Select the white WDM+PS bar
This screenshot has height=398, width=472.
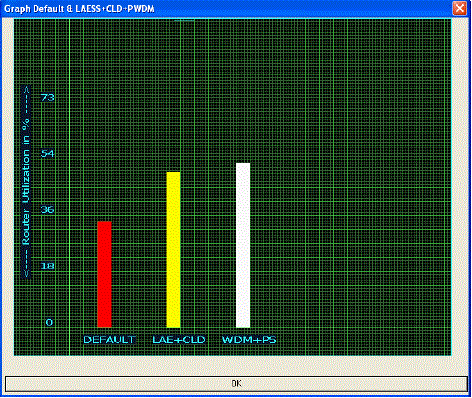243,245
